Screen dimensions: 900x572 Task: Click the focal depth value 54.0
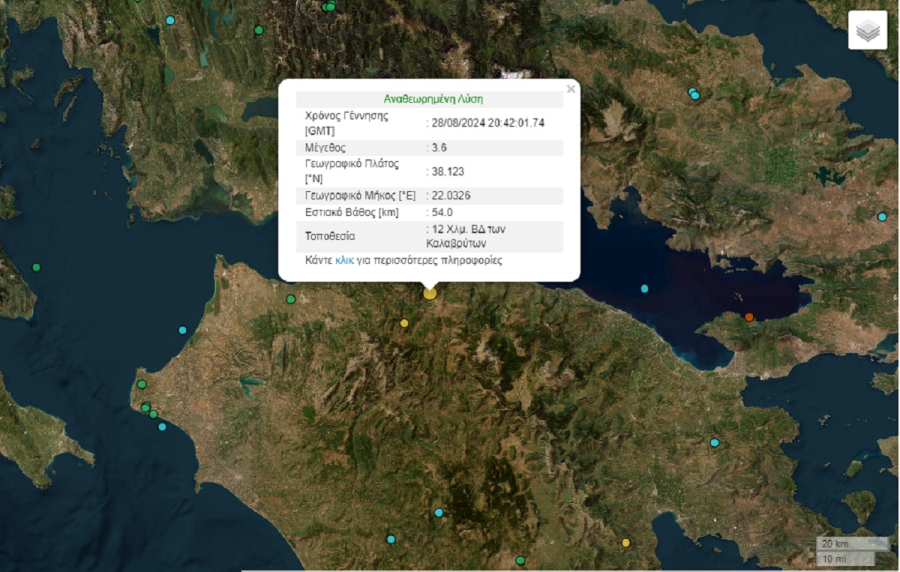click(442, 212)
